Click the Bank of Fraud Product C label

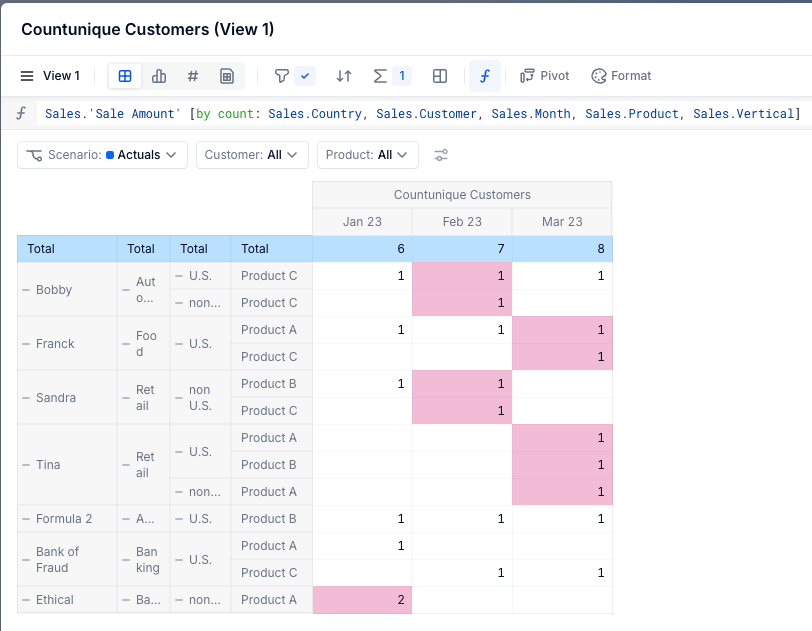269,573
